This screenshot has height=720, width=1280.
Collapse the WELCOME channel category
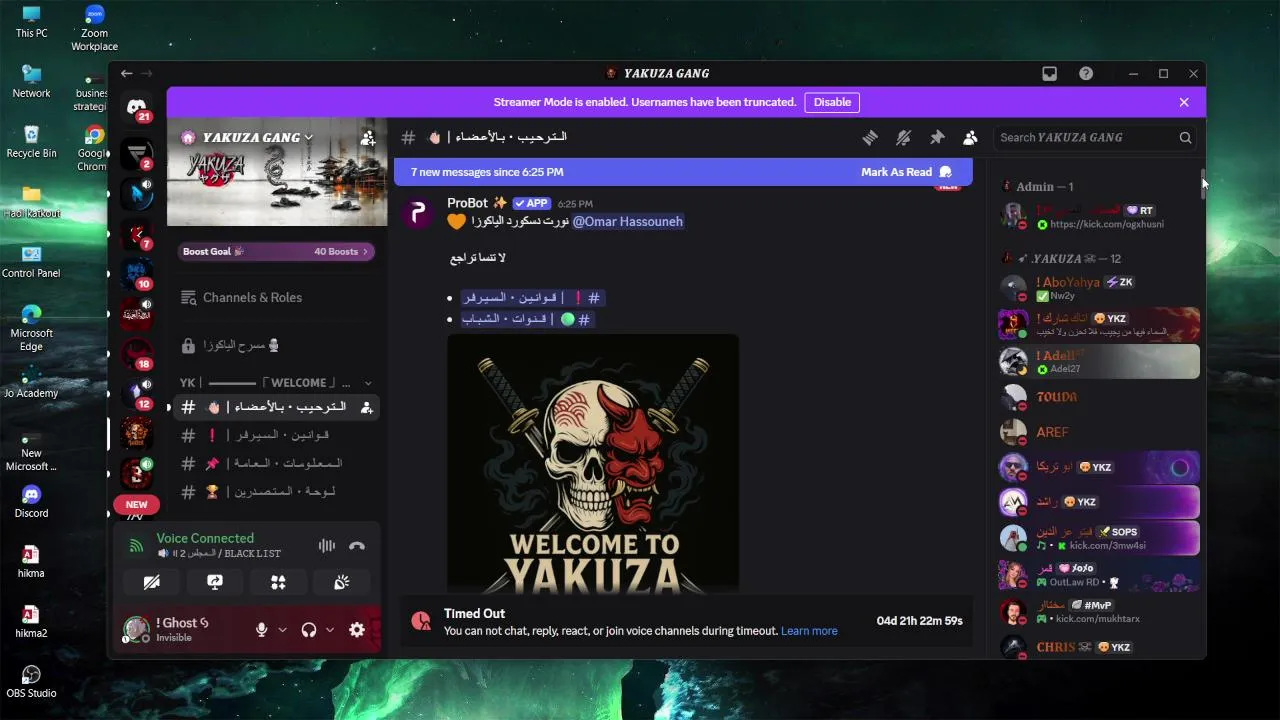[x=275, y=383]
